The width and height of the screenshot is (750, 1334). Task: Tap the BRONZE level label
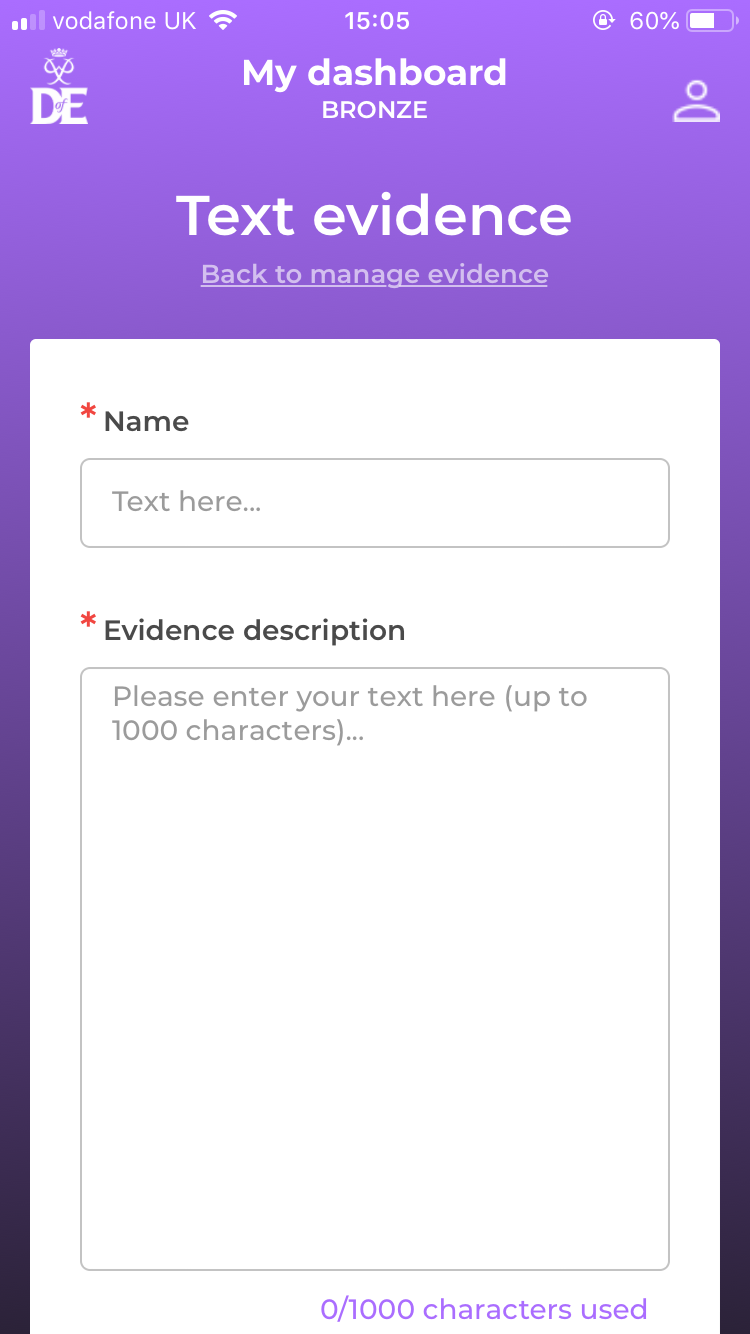pos(375,111)
